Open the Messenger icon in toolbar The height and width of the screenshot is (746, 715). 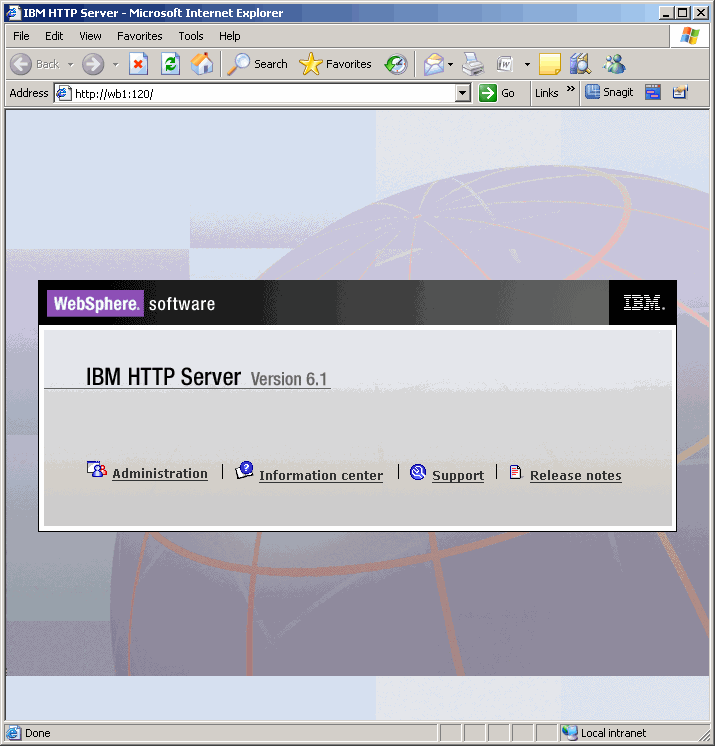614,64
